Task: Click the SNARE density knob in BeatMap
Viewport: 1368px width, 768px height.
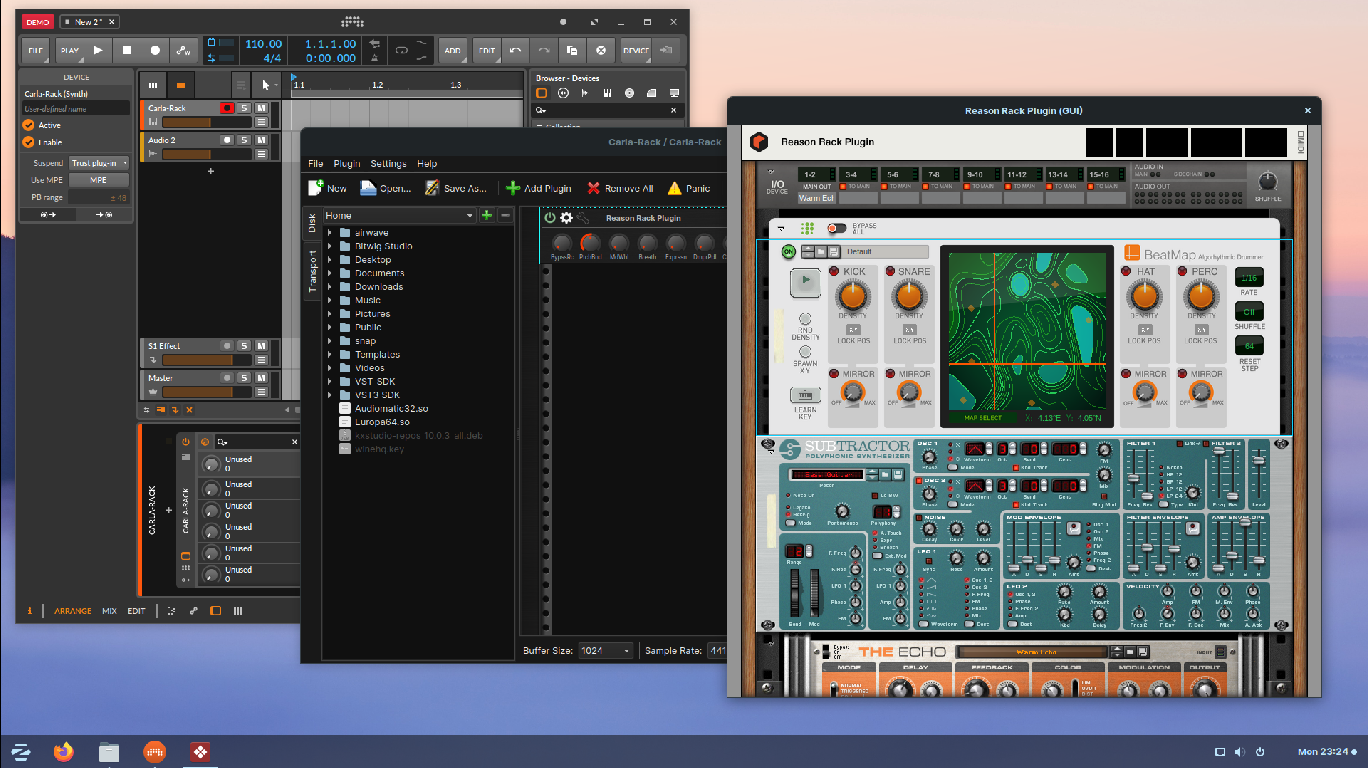Action: pyautogui.click(x=909, y=295)
